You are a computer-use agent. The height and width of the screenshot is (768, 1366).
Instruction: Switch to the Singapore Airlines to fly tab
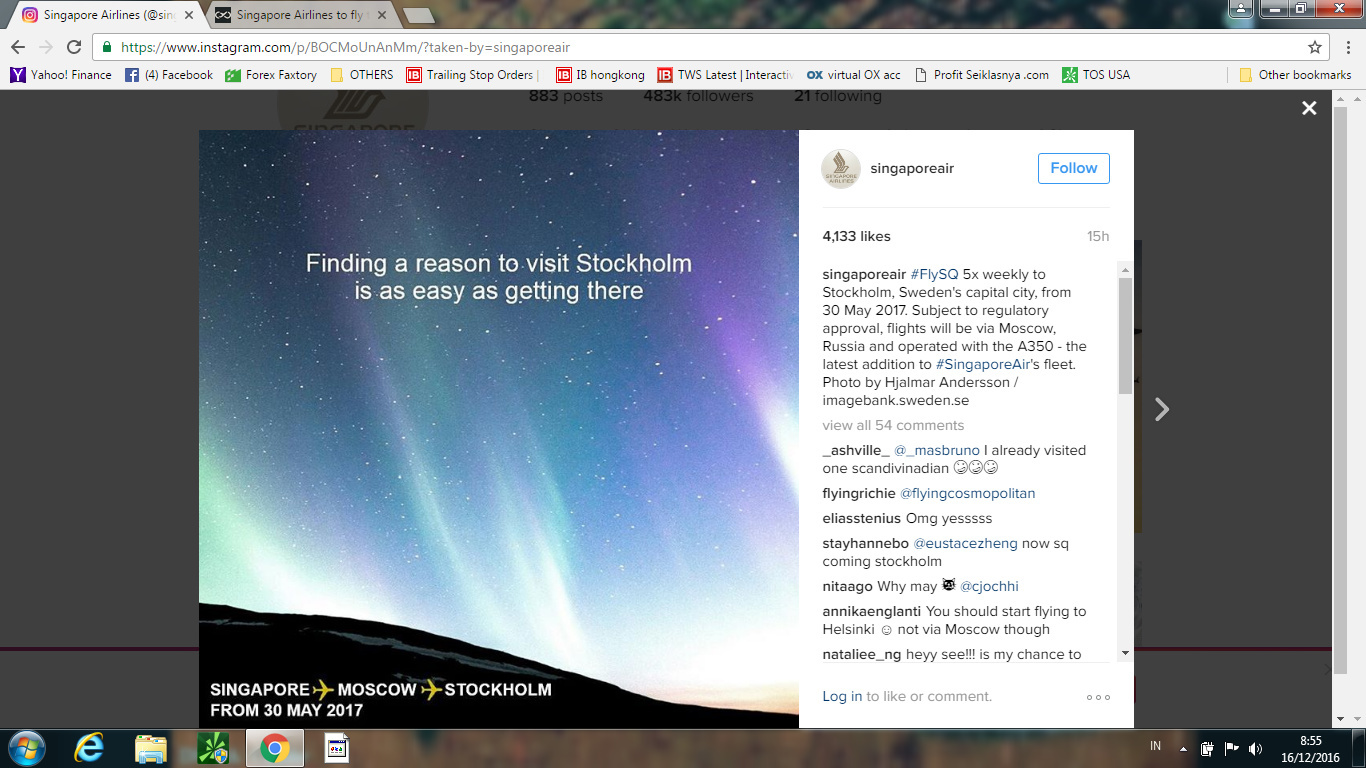tap(300, 15)
